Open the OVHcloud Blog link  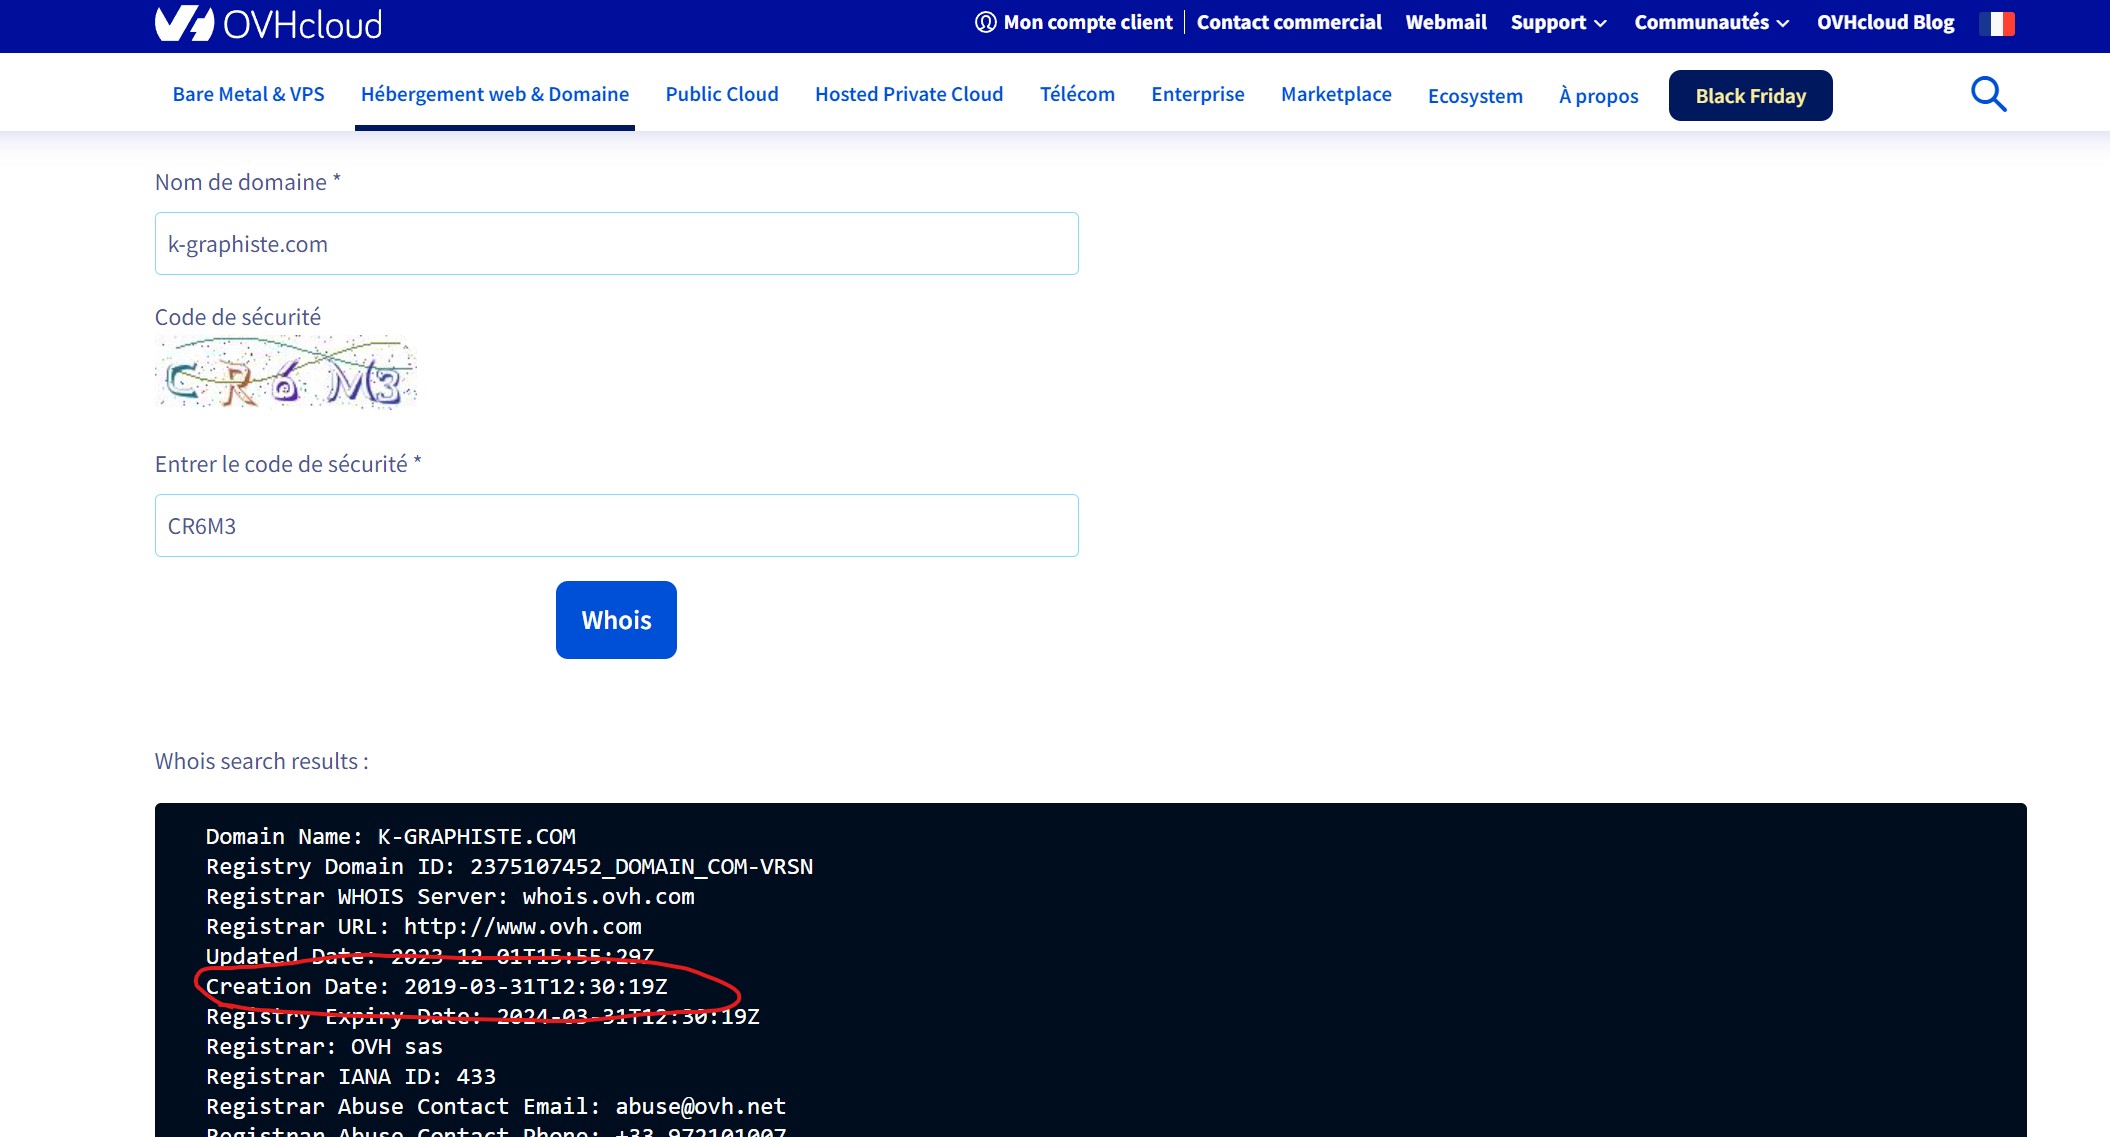1885,22
